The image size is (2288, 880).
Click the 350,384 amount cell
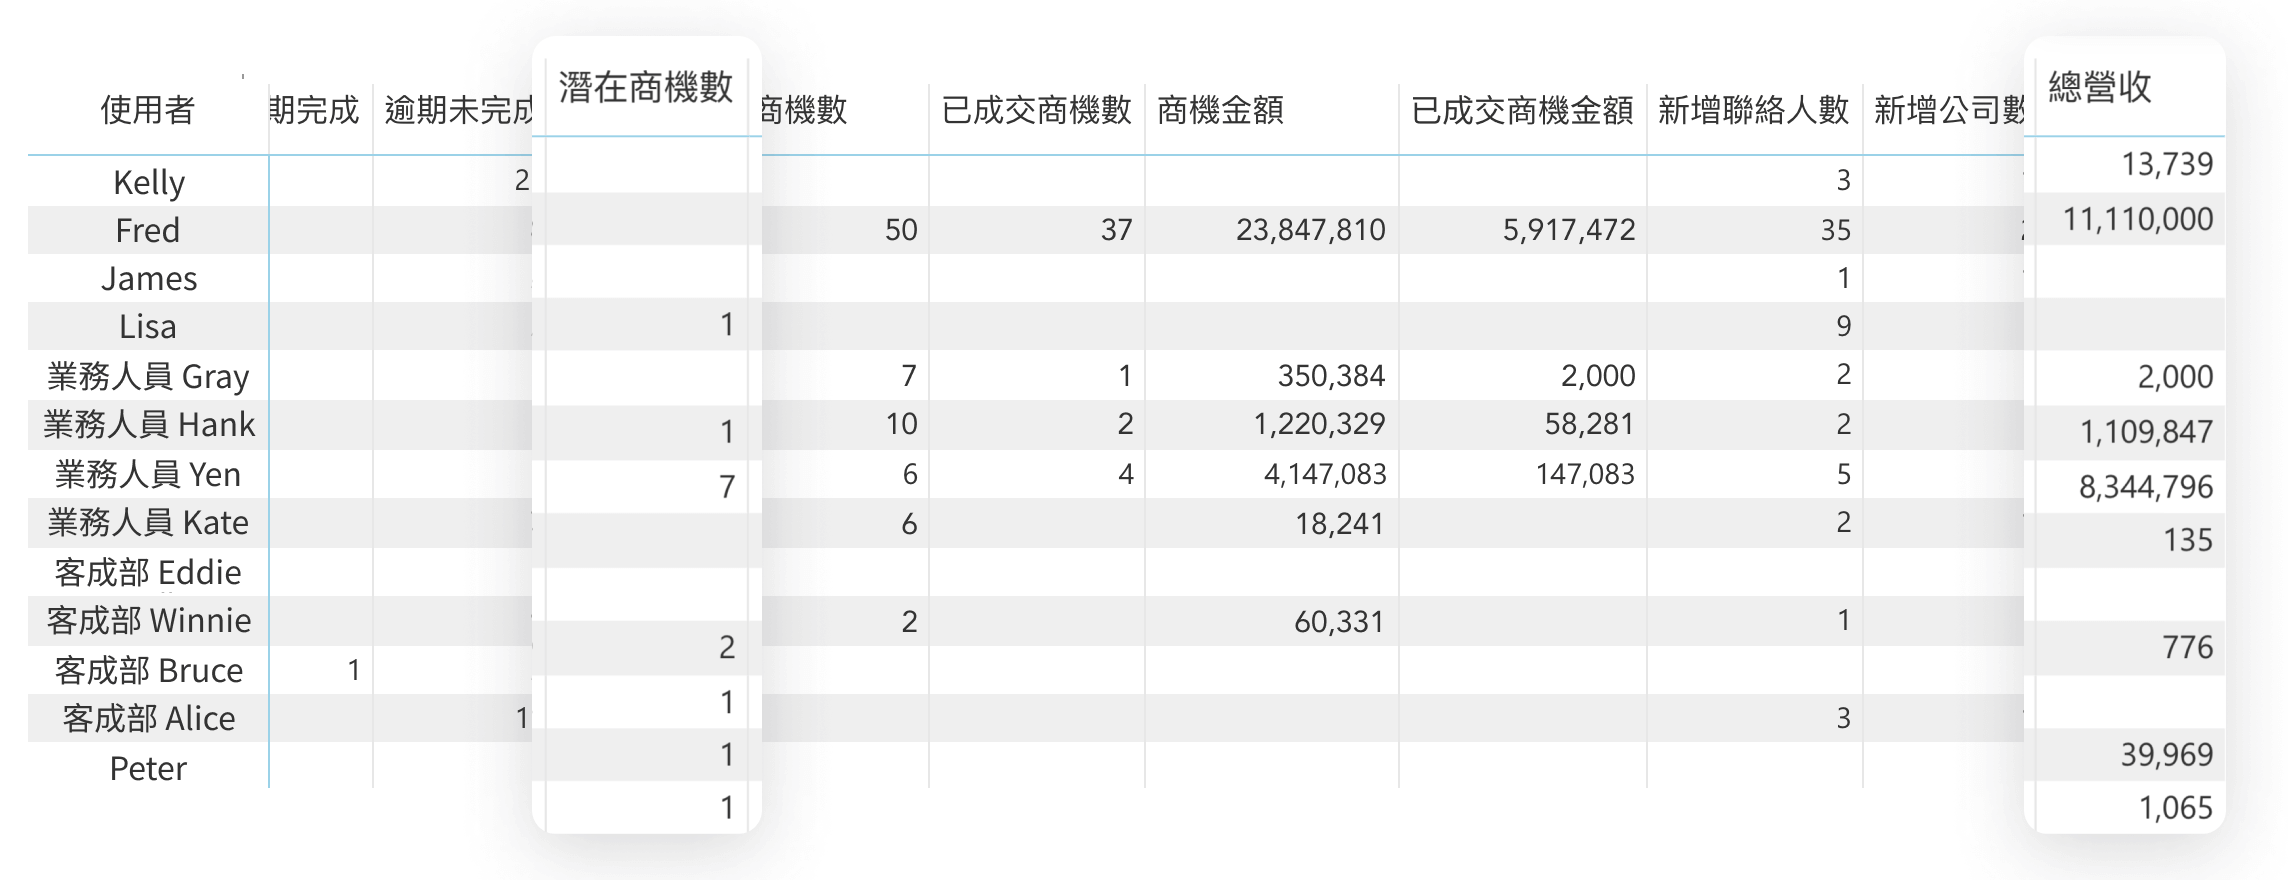(1331, 376)
